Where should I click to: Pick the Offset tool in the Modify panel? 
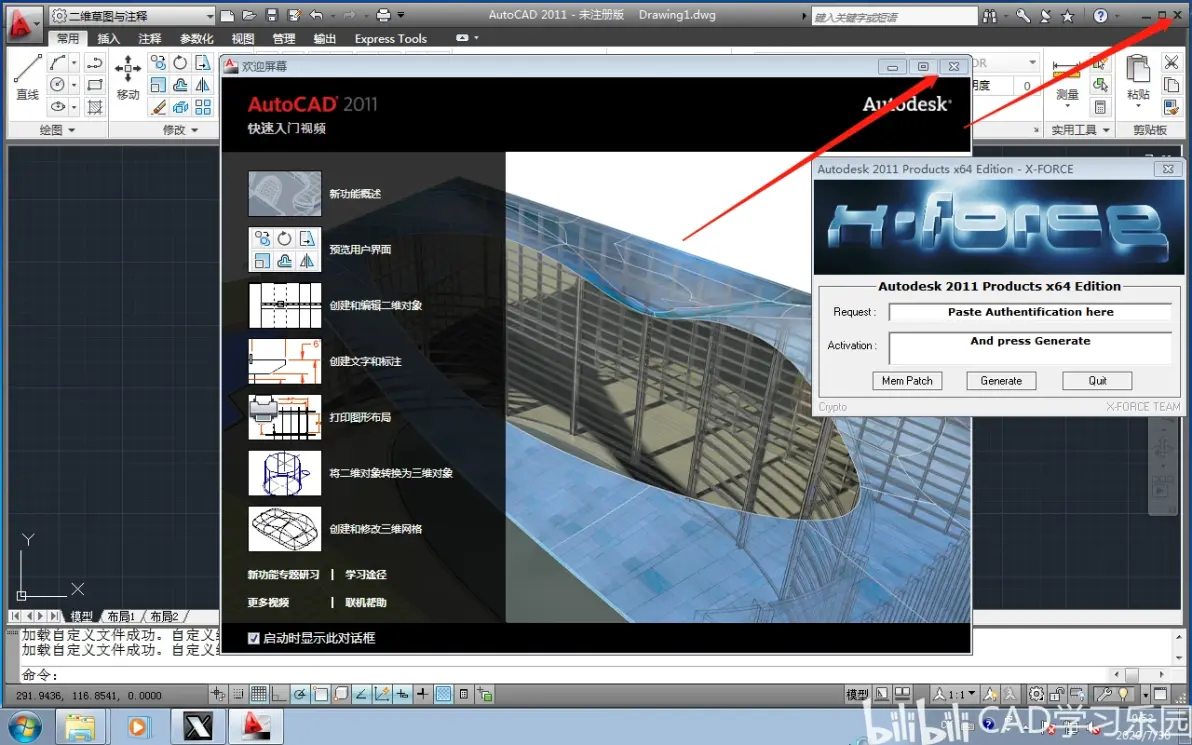180,84
